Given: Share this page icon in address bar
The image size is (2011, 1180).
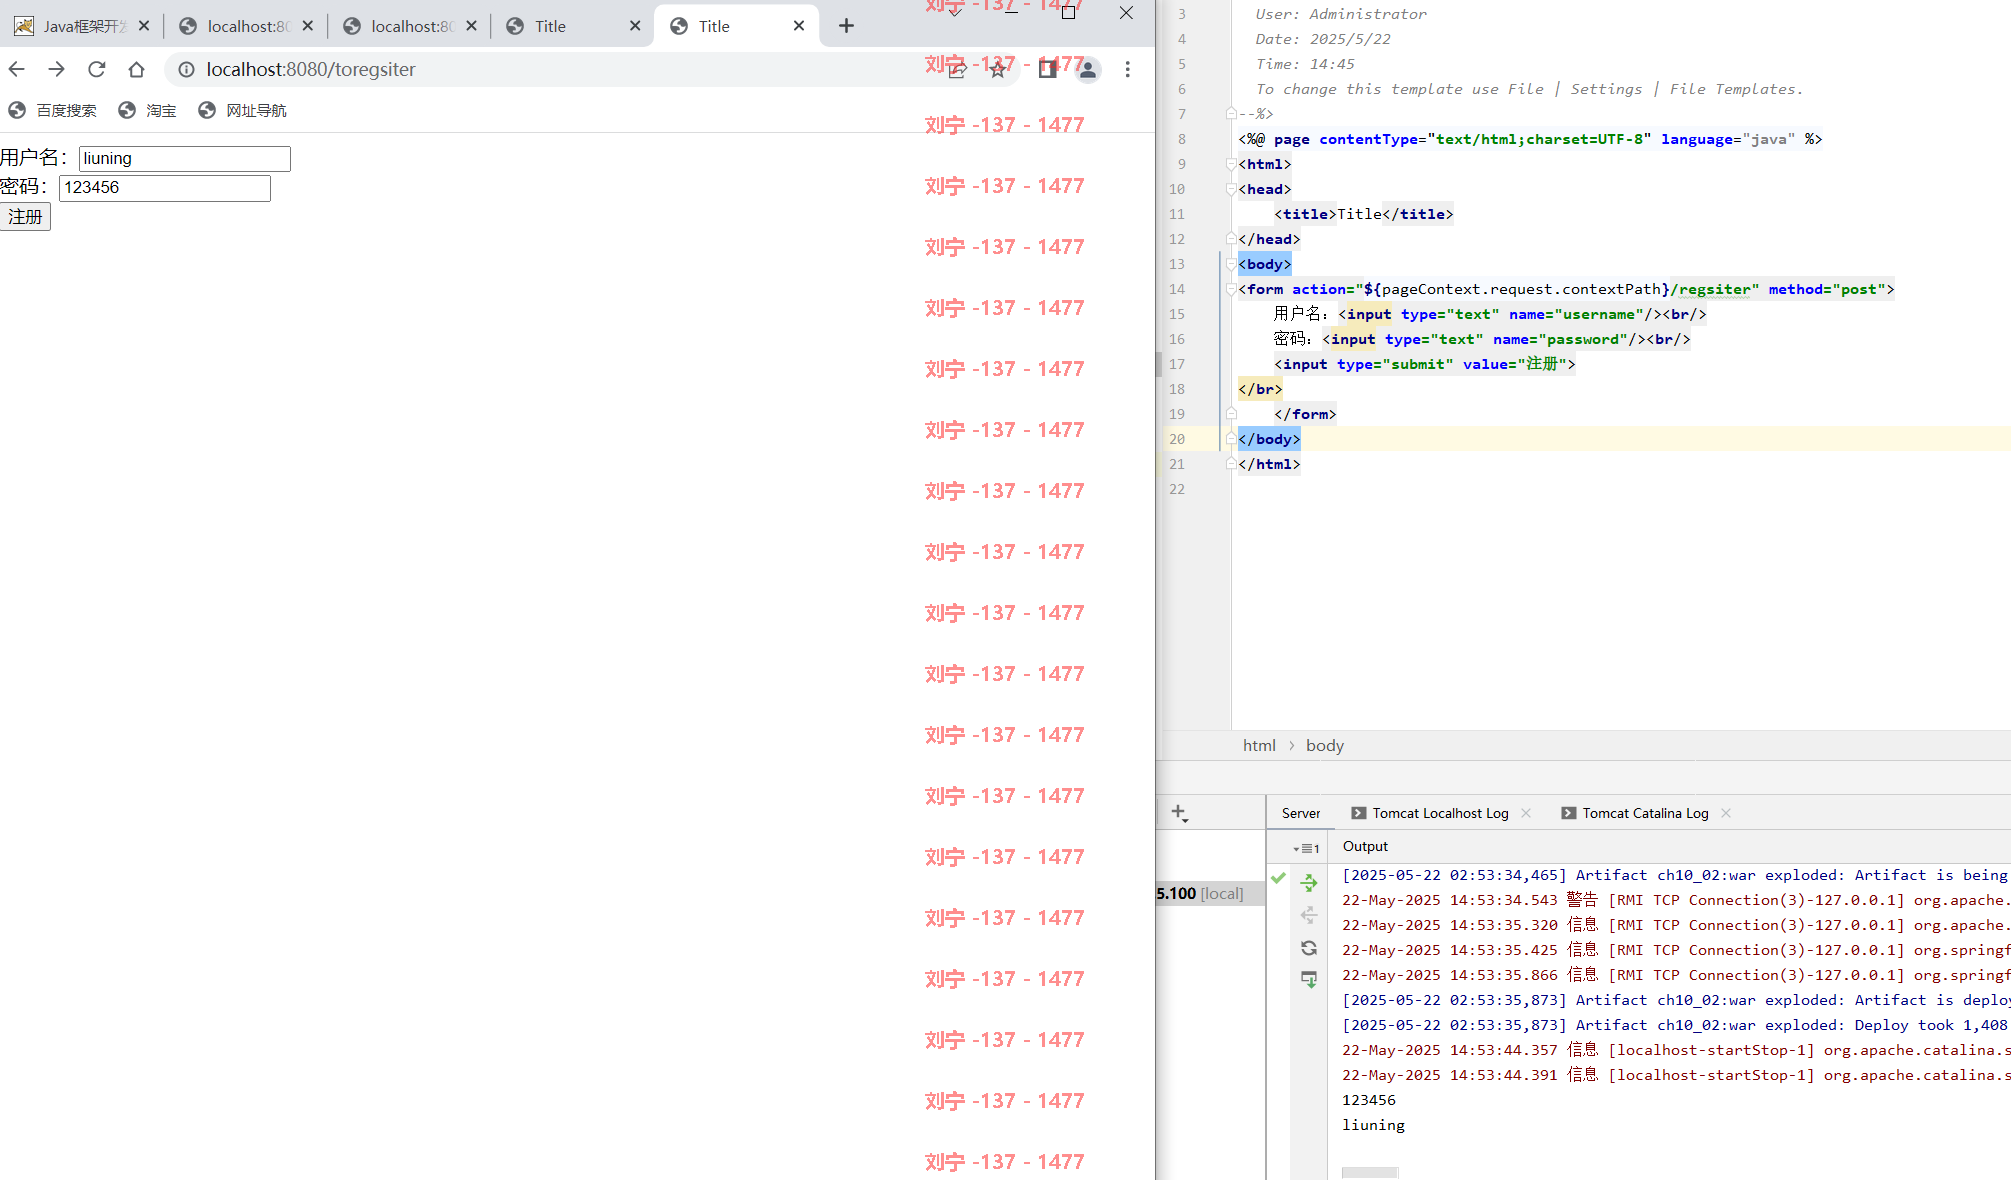Looking at the screenshot, I should (957, 69).
